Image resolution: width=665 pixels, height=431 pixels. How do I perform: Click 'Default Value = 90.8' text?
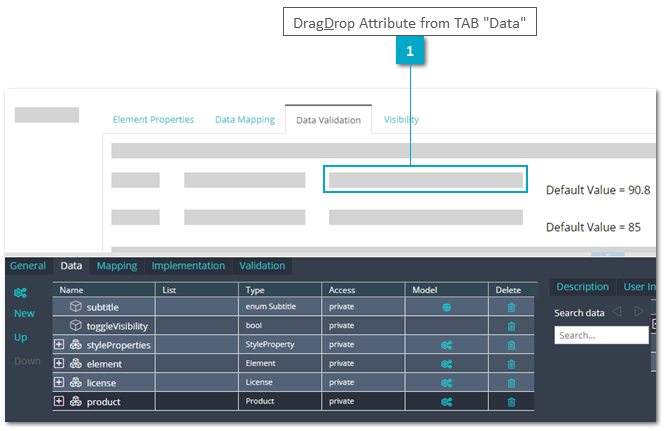coord(598,190)
